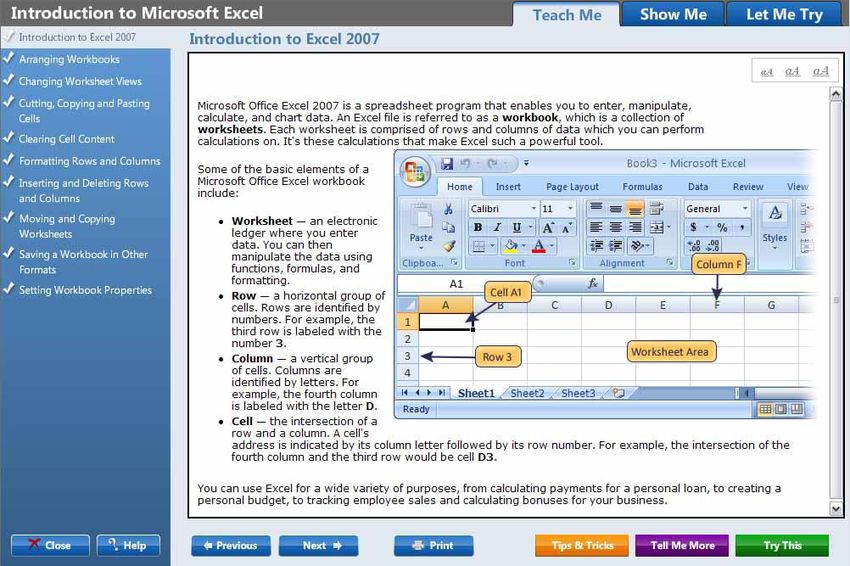
Task: Expand the Styles gallery dropdown
Action: pos(775,248)
